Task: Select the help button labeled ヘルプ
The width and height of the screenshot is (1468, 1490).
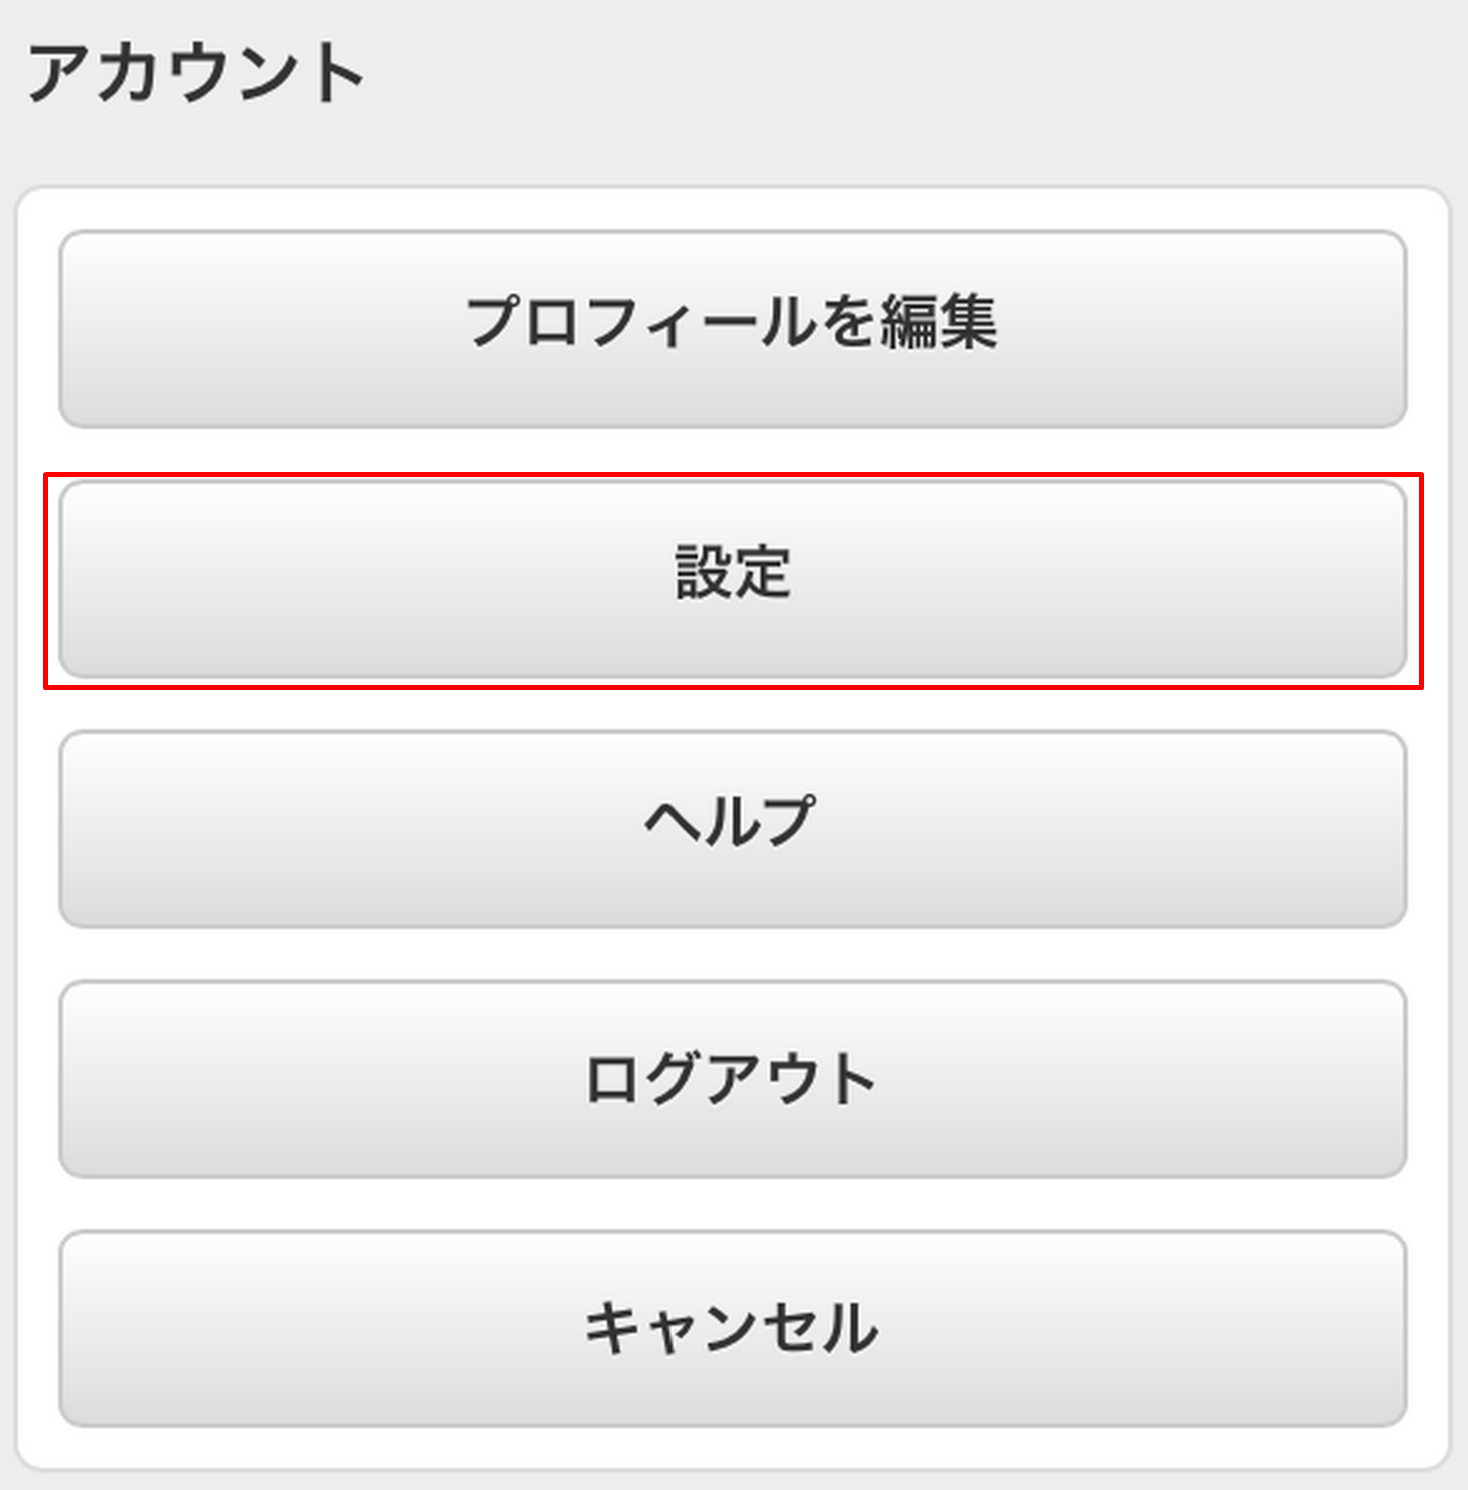Action: [x=733, y=828]
